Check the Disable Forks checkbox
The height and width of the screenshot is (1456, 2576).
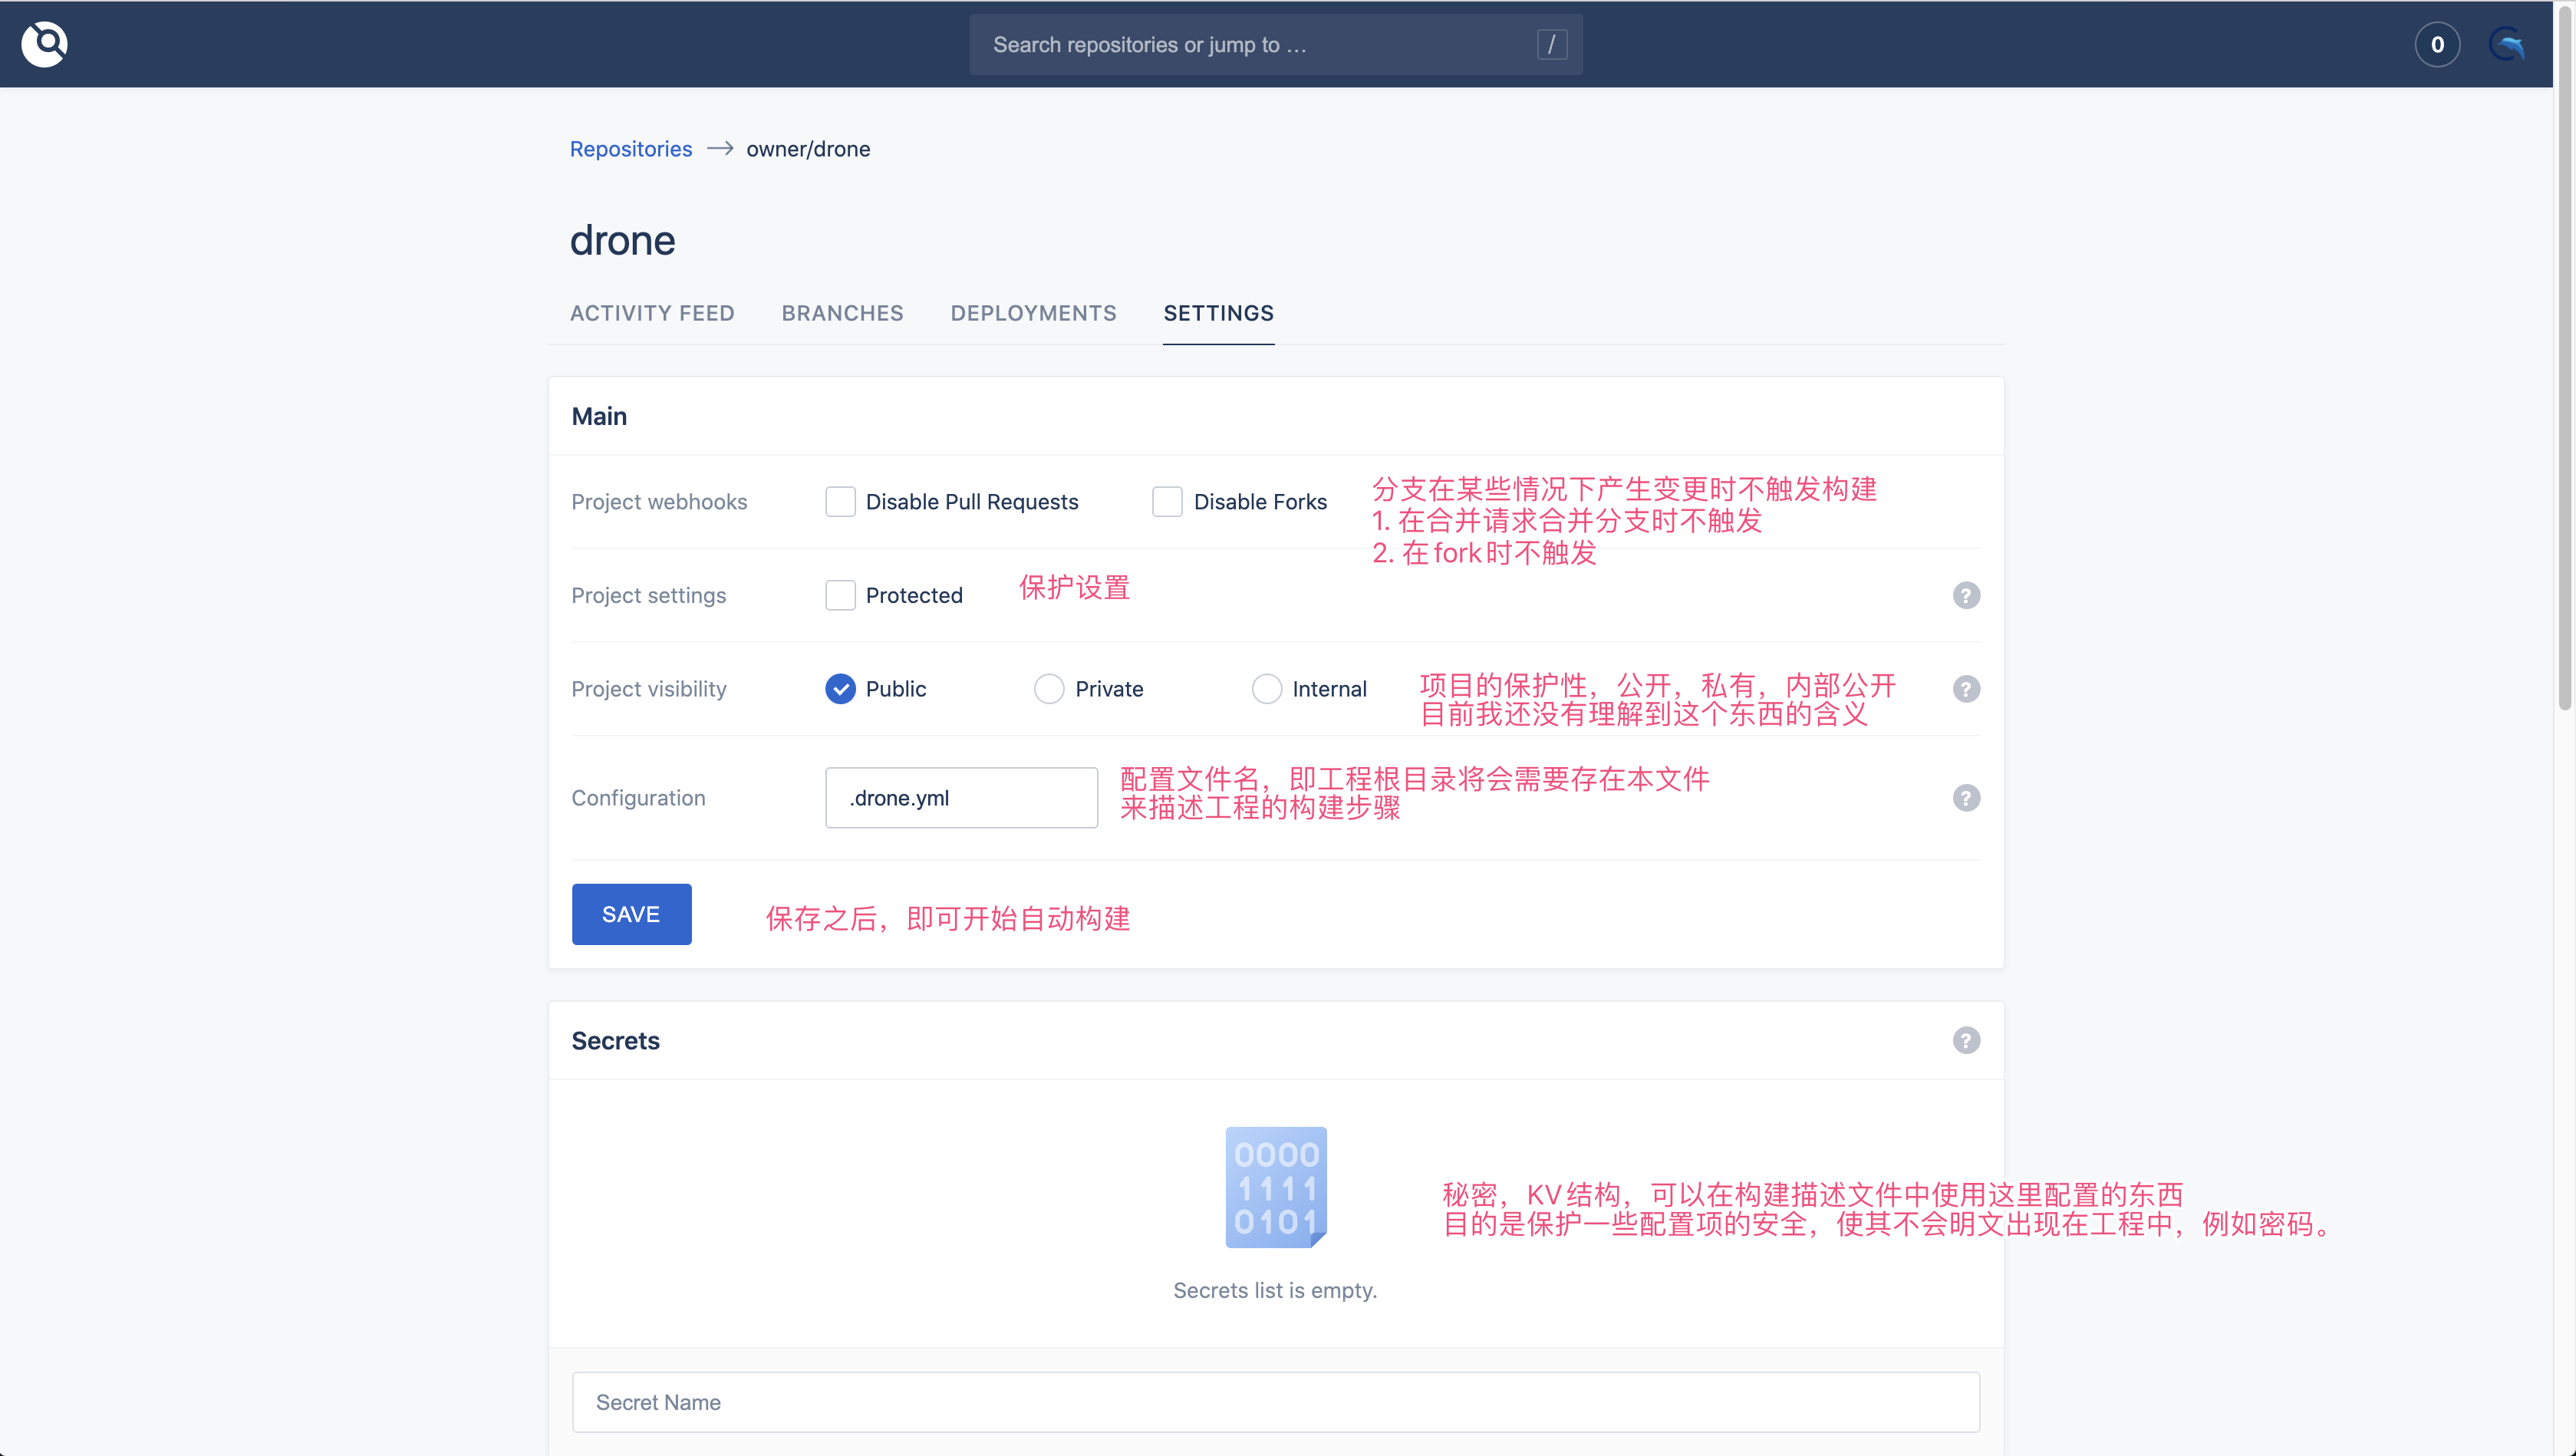[x=1167, y=501]
